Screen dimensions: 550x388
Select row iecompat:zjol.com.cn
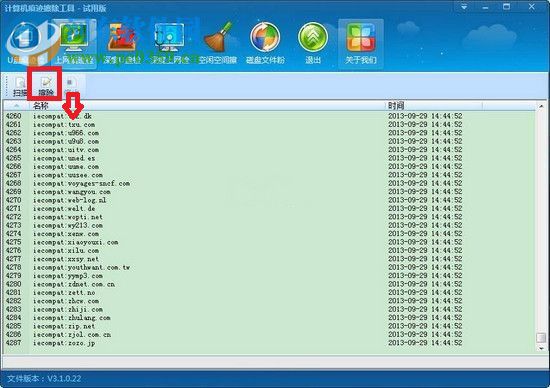[x=269, y=335]
